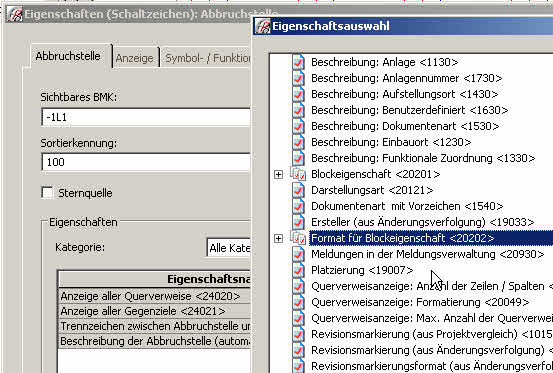Expand Format für Blockeigenschaft <20202> node

[x=278, y=238]
